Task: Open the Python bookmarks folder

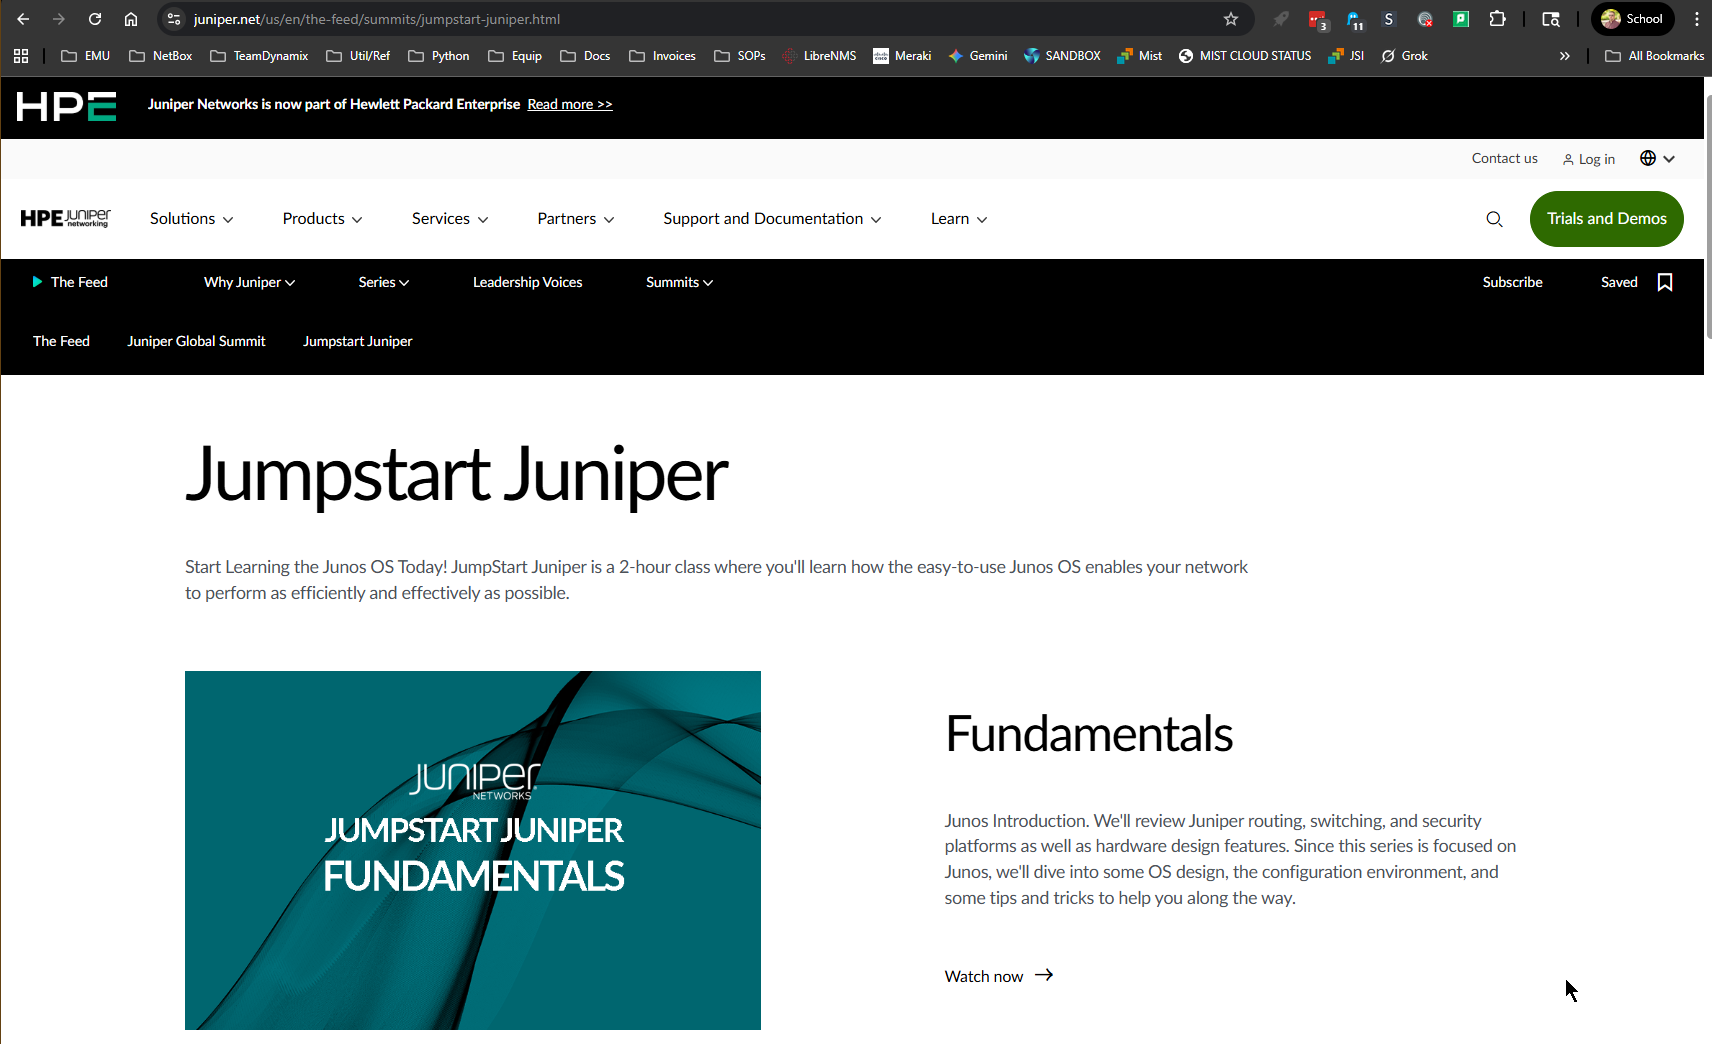Action: pos(439,56)
